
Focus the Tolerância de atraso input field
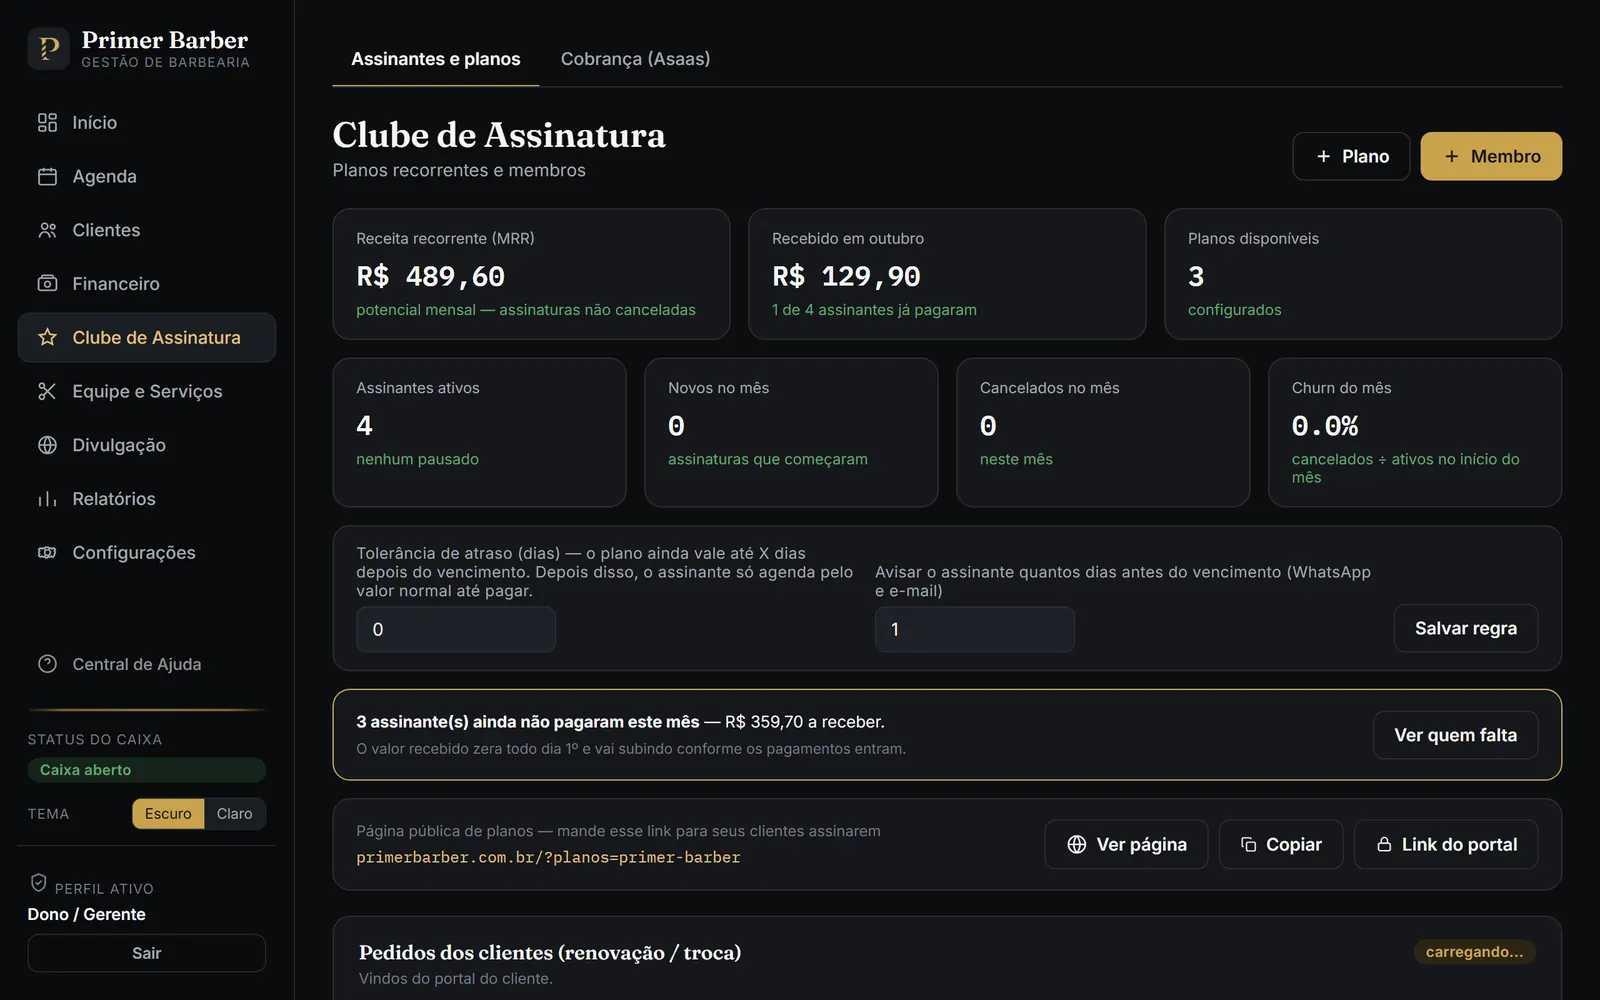(x=456, y=629)
